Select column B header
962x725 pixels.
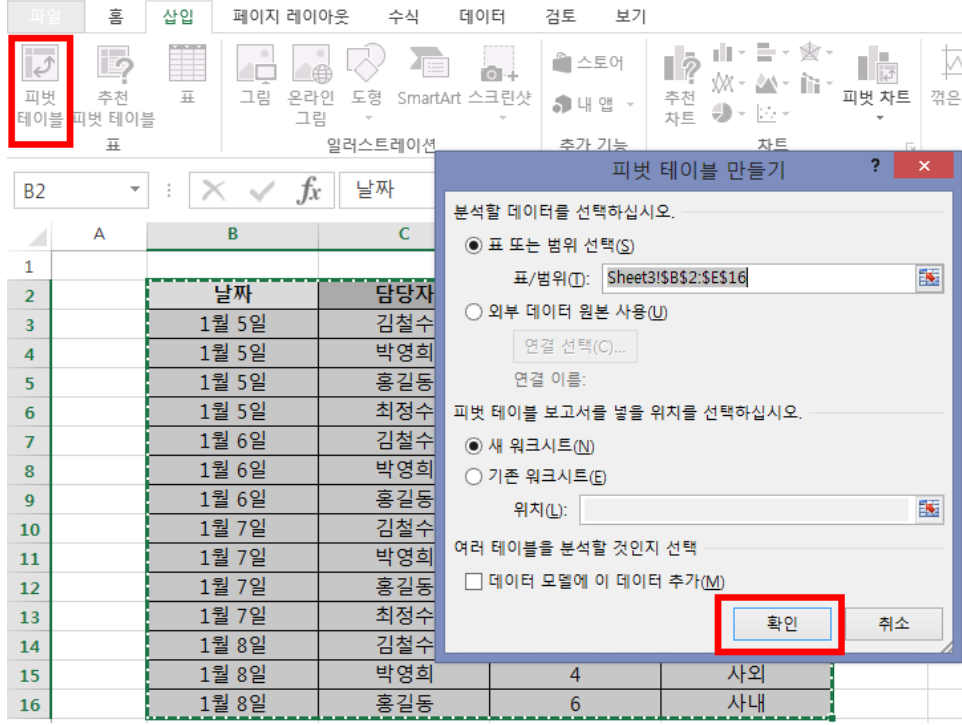click(x=233, y=234)
